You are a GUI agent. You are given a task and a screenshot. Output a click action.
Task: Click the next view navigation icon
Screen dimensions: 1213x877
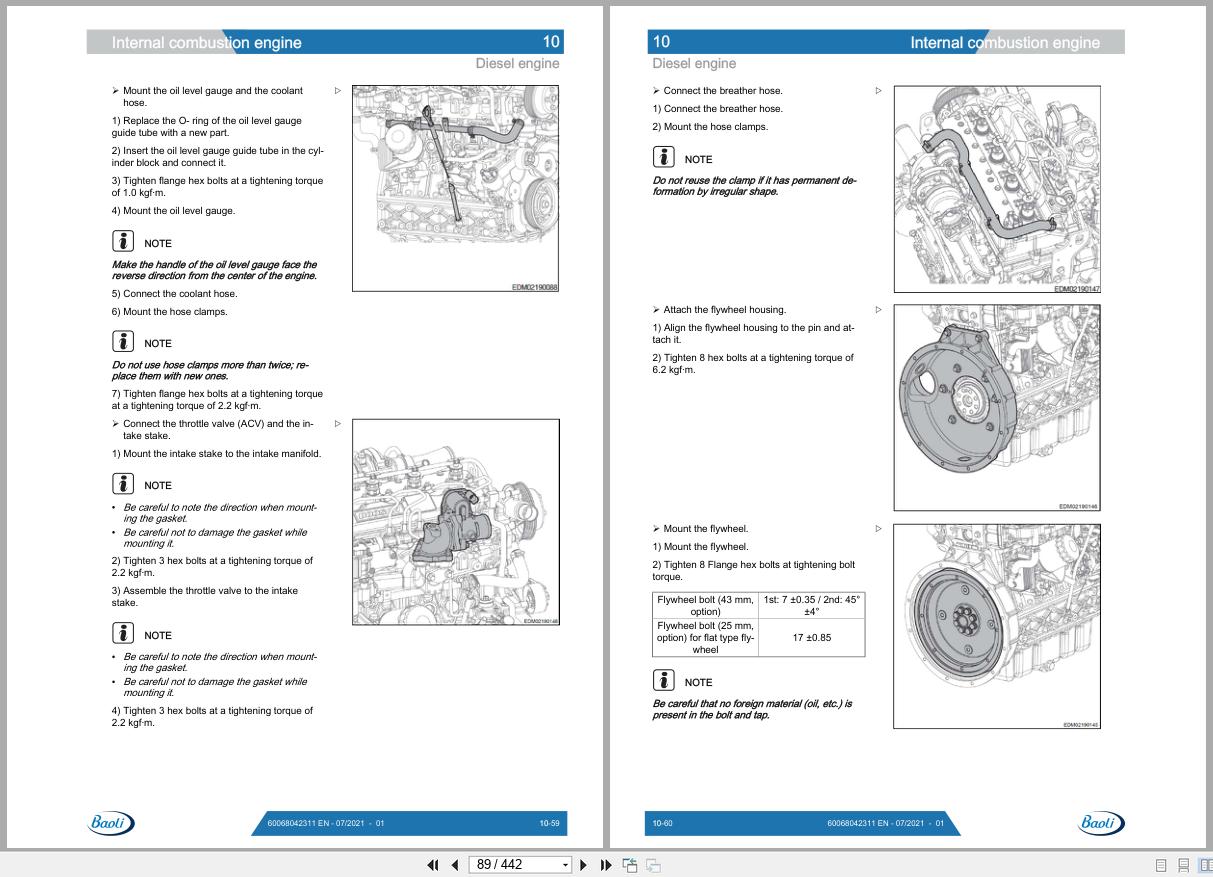click(653, 865)
